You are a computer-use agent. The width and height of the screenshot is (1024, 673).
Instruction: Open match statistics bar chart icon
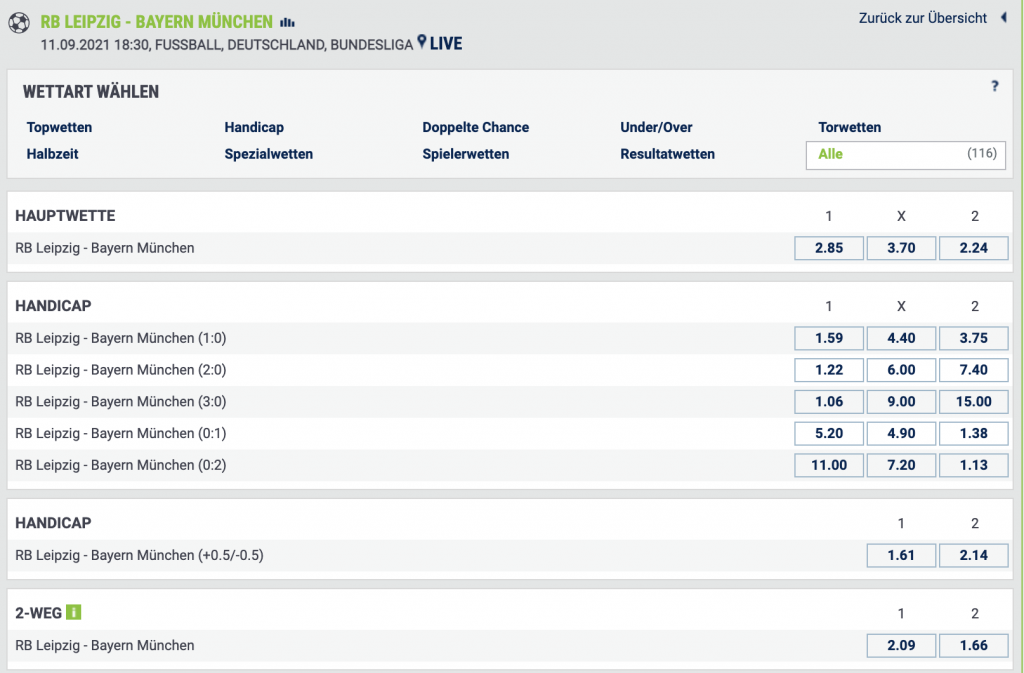pos(287,22)
